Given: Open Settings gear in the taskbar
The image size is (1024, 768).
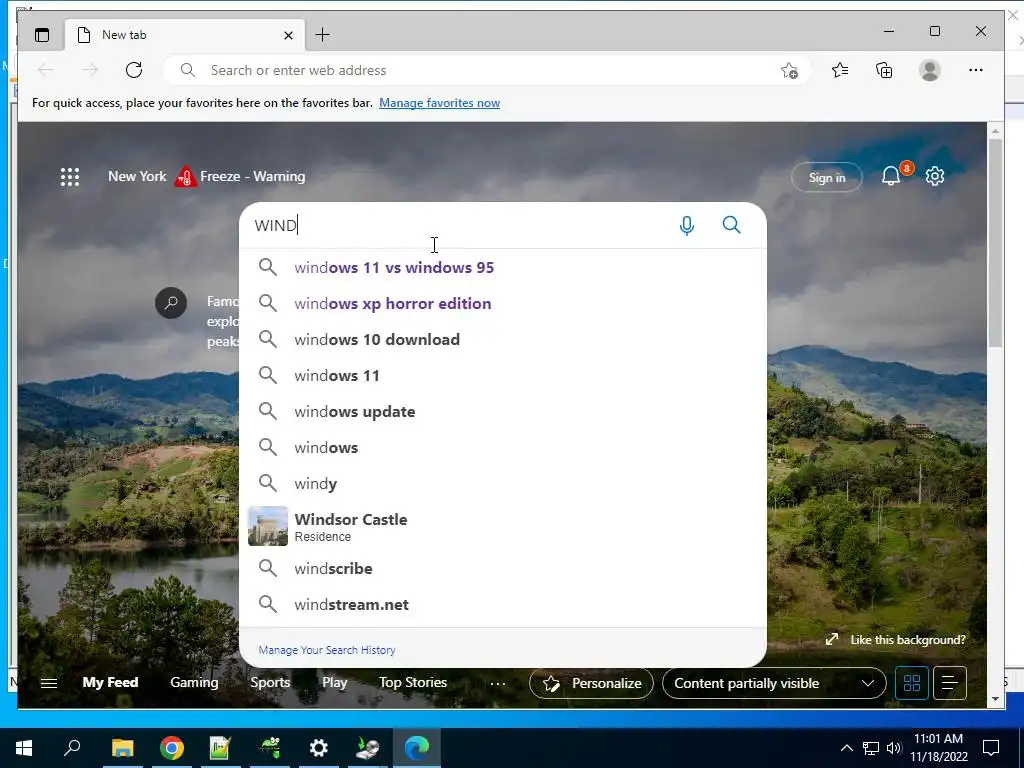Looking at the screenshot, I should pyautogui.click(x=319, y=748).
